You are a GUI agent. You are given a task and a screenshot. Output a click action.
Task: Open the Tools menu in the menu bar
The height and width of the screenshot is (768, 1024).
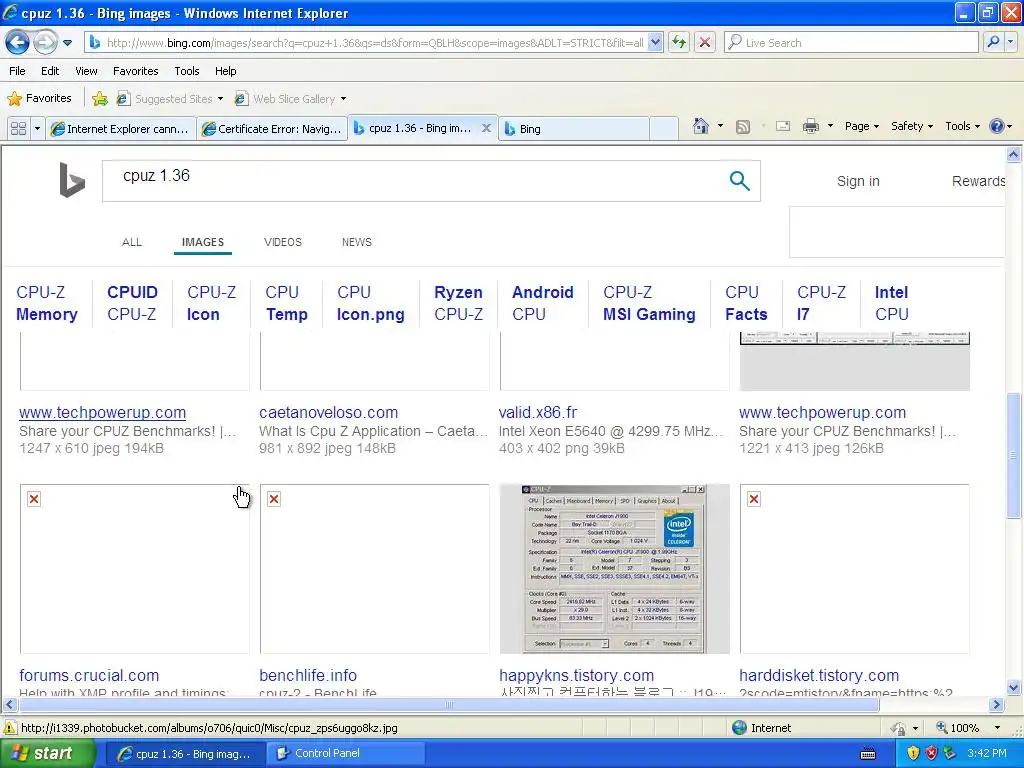coord(187,71)
